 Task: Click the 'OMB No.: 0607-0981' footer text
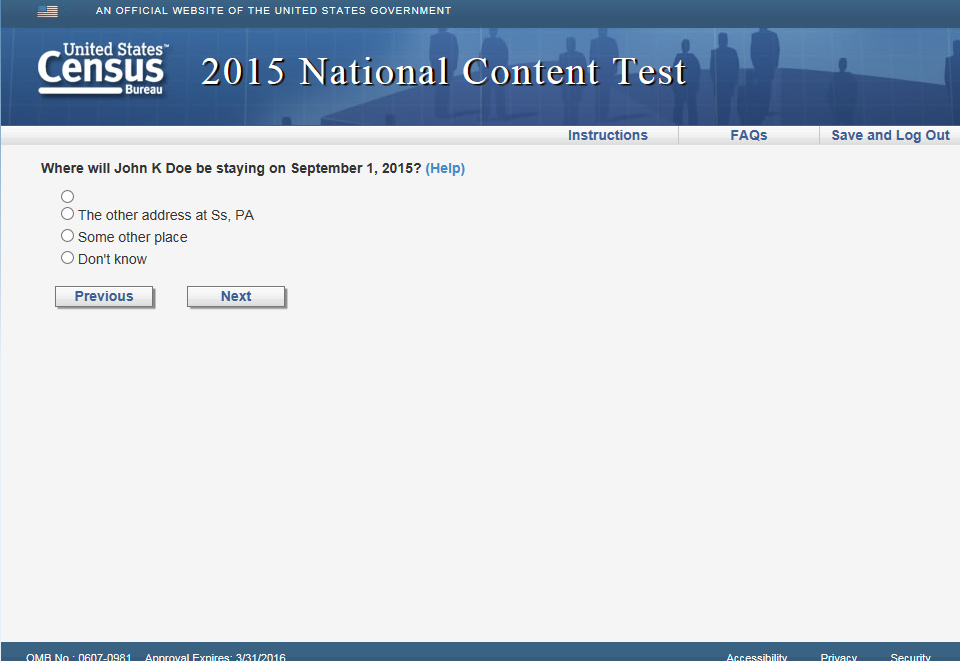click(78, 657)
